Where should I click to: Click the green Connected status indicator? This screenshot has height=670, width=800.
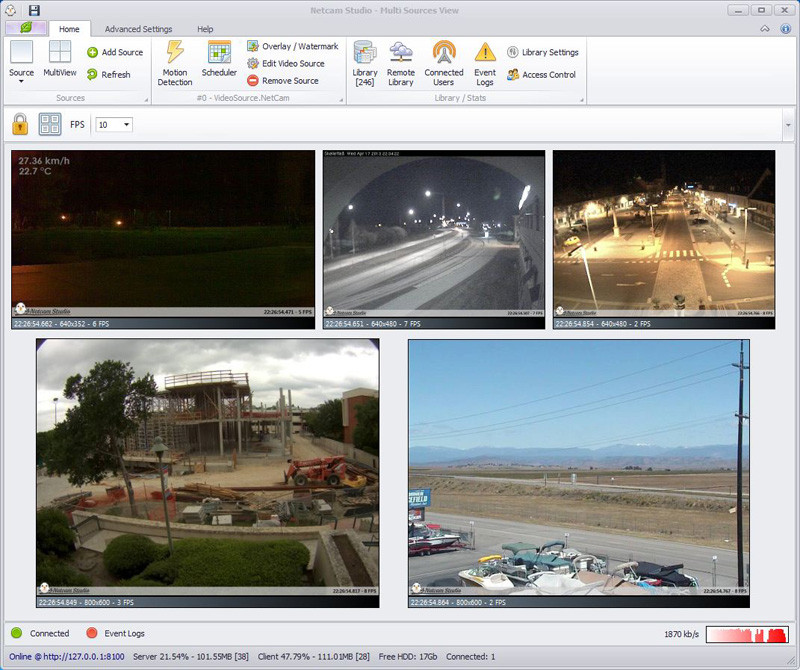click(x=16, y=633)
